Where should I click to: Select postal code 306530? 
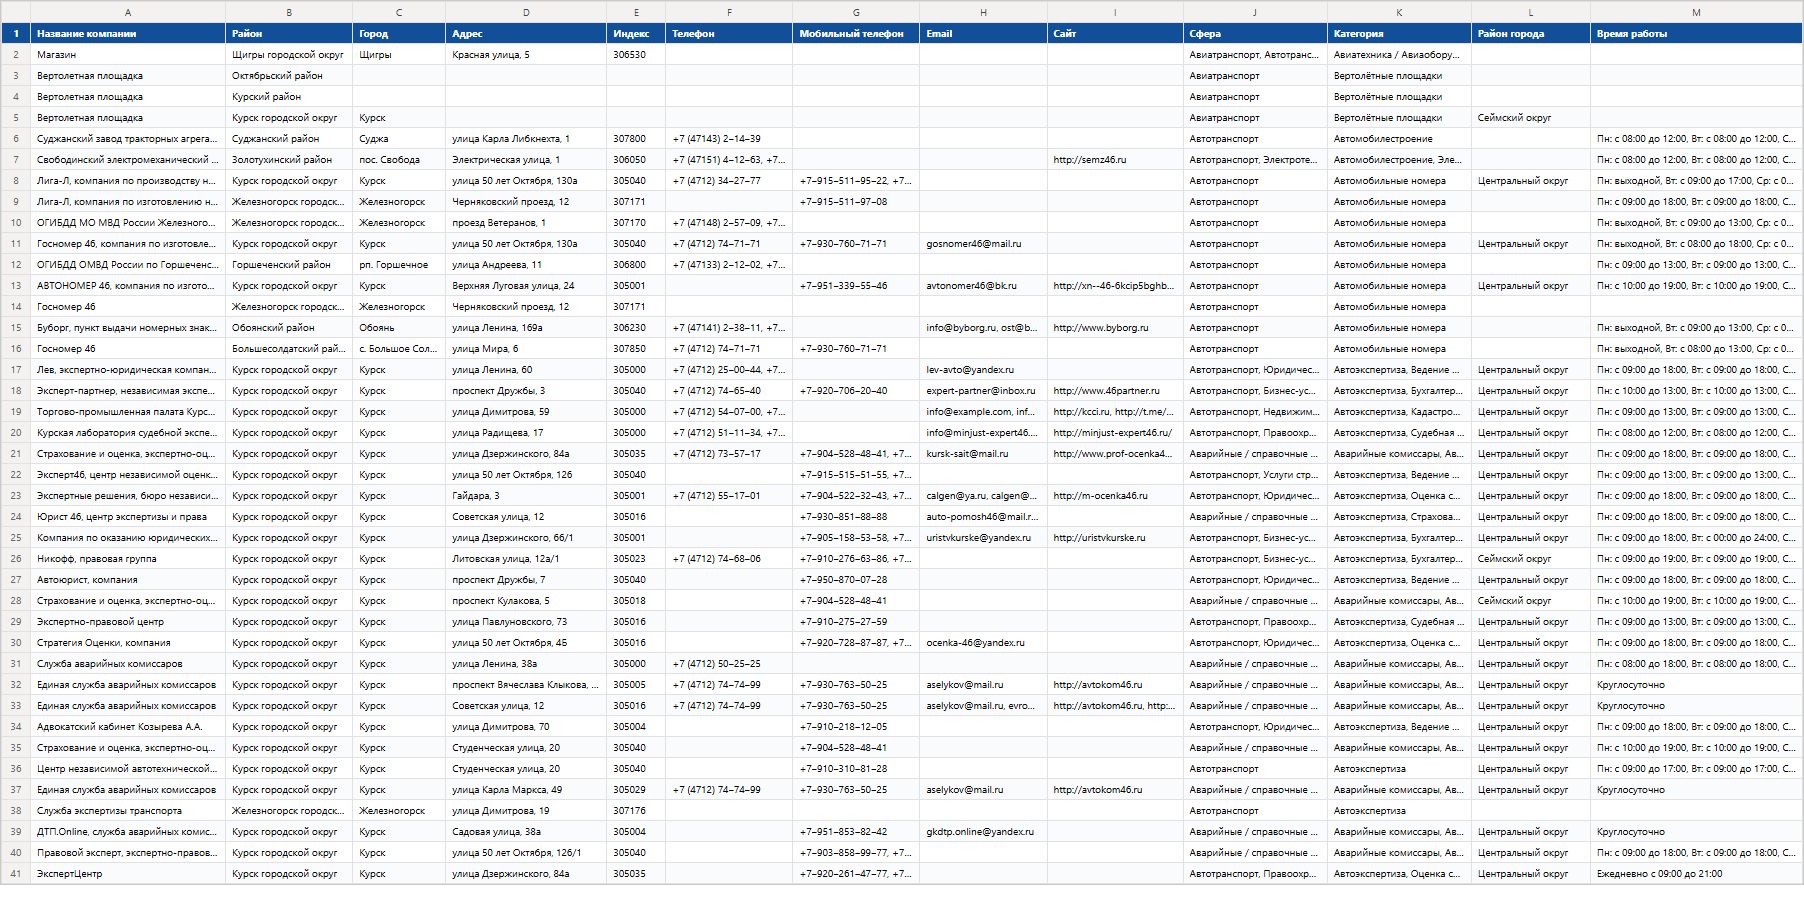tap(636, 55)
